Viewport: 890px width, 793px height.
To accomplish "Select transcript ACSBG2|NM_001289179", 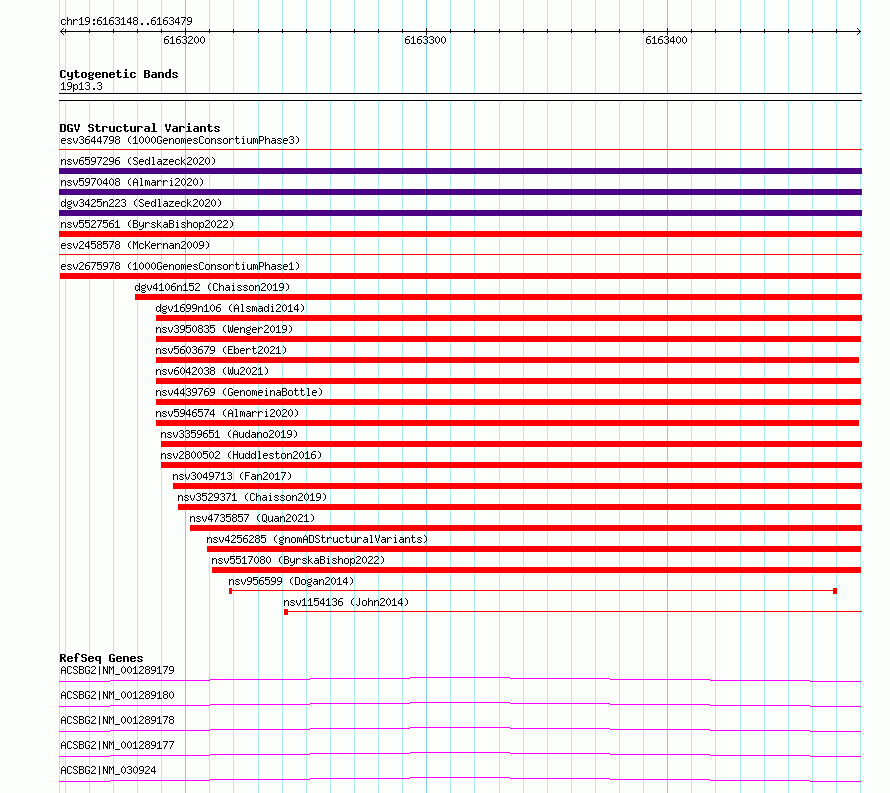I will [117, 670].
